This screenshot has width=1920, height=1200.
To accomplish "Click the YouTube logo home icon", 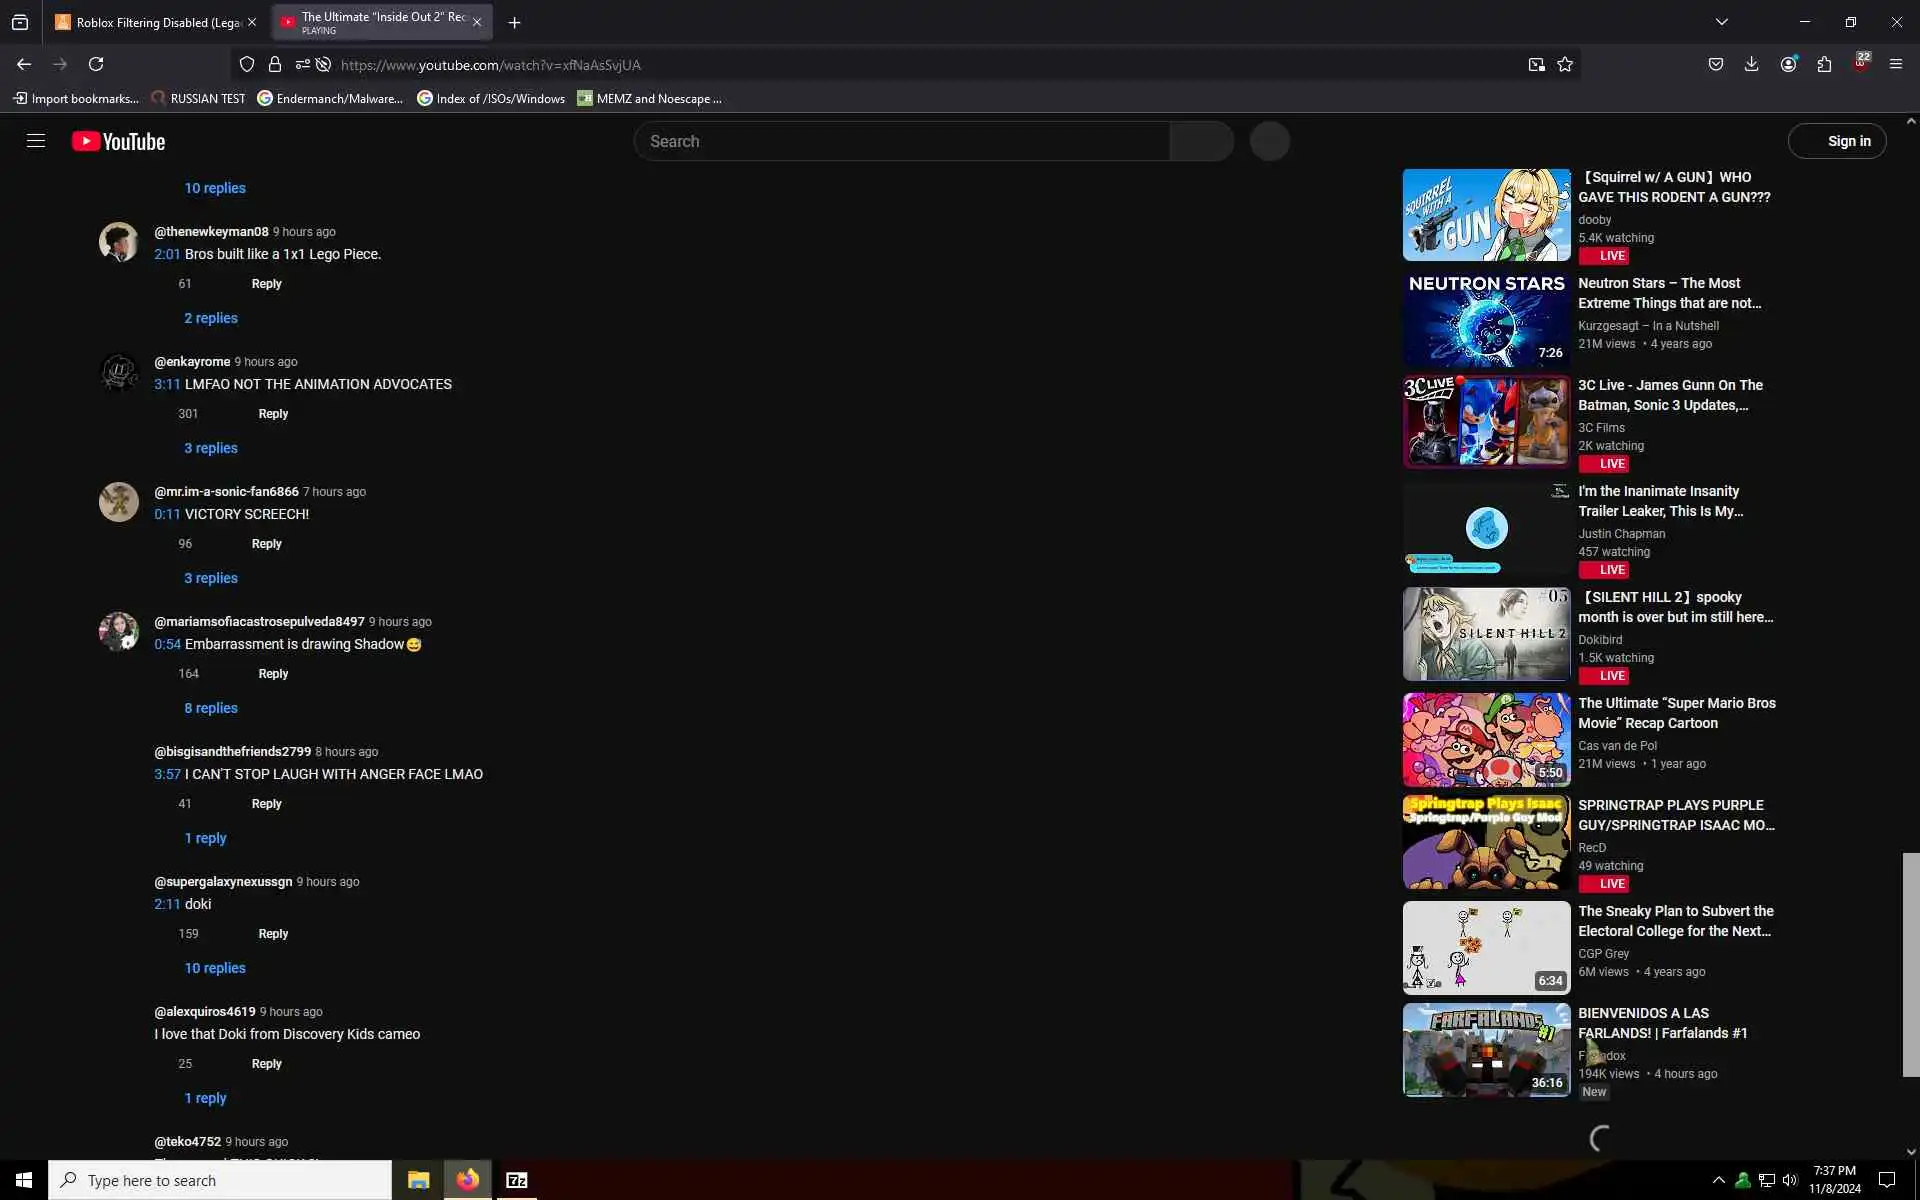I will 118,141.
